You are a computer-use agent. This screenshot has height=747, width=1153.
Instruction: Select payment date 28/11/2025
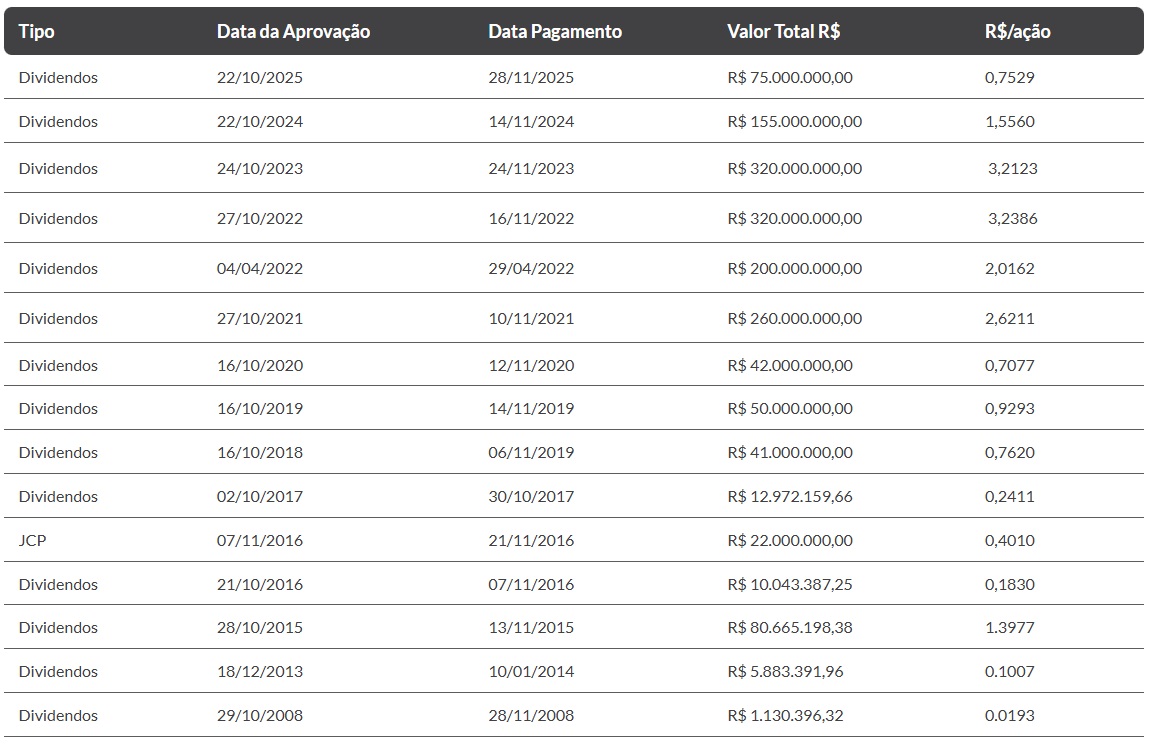(531, 77)
